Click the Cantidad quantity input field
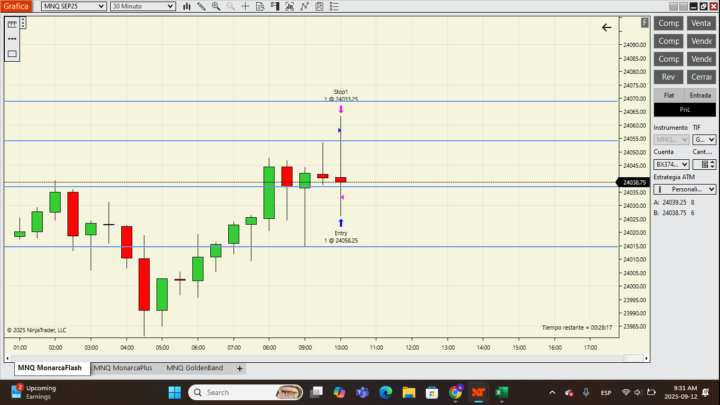 (x=701, y=164)
